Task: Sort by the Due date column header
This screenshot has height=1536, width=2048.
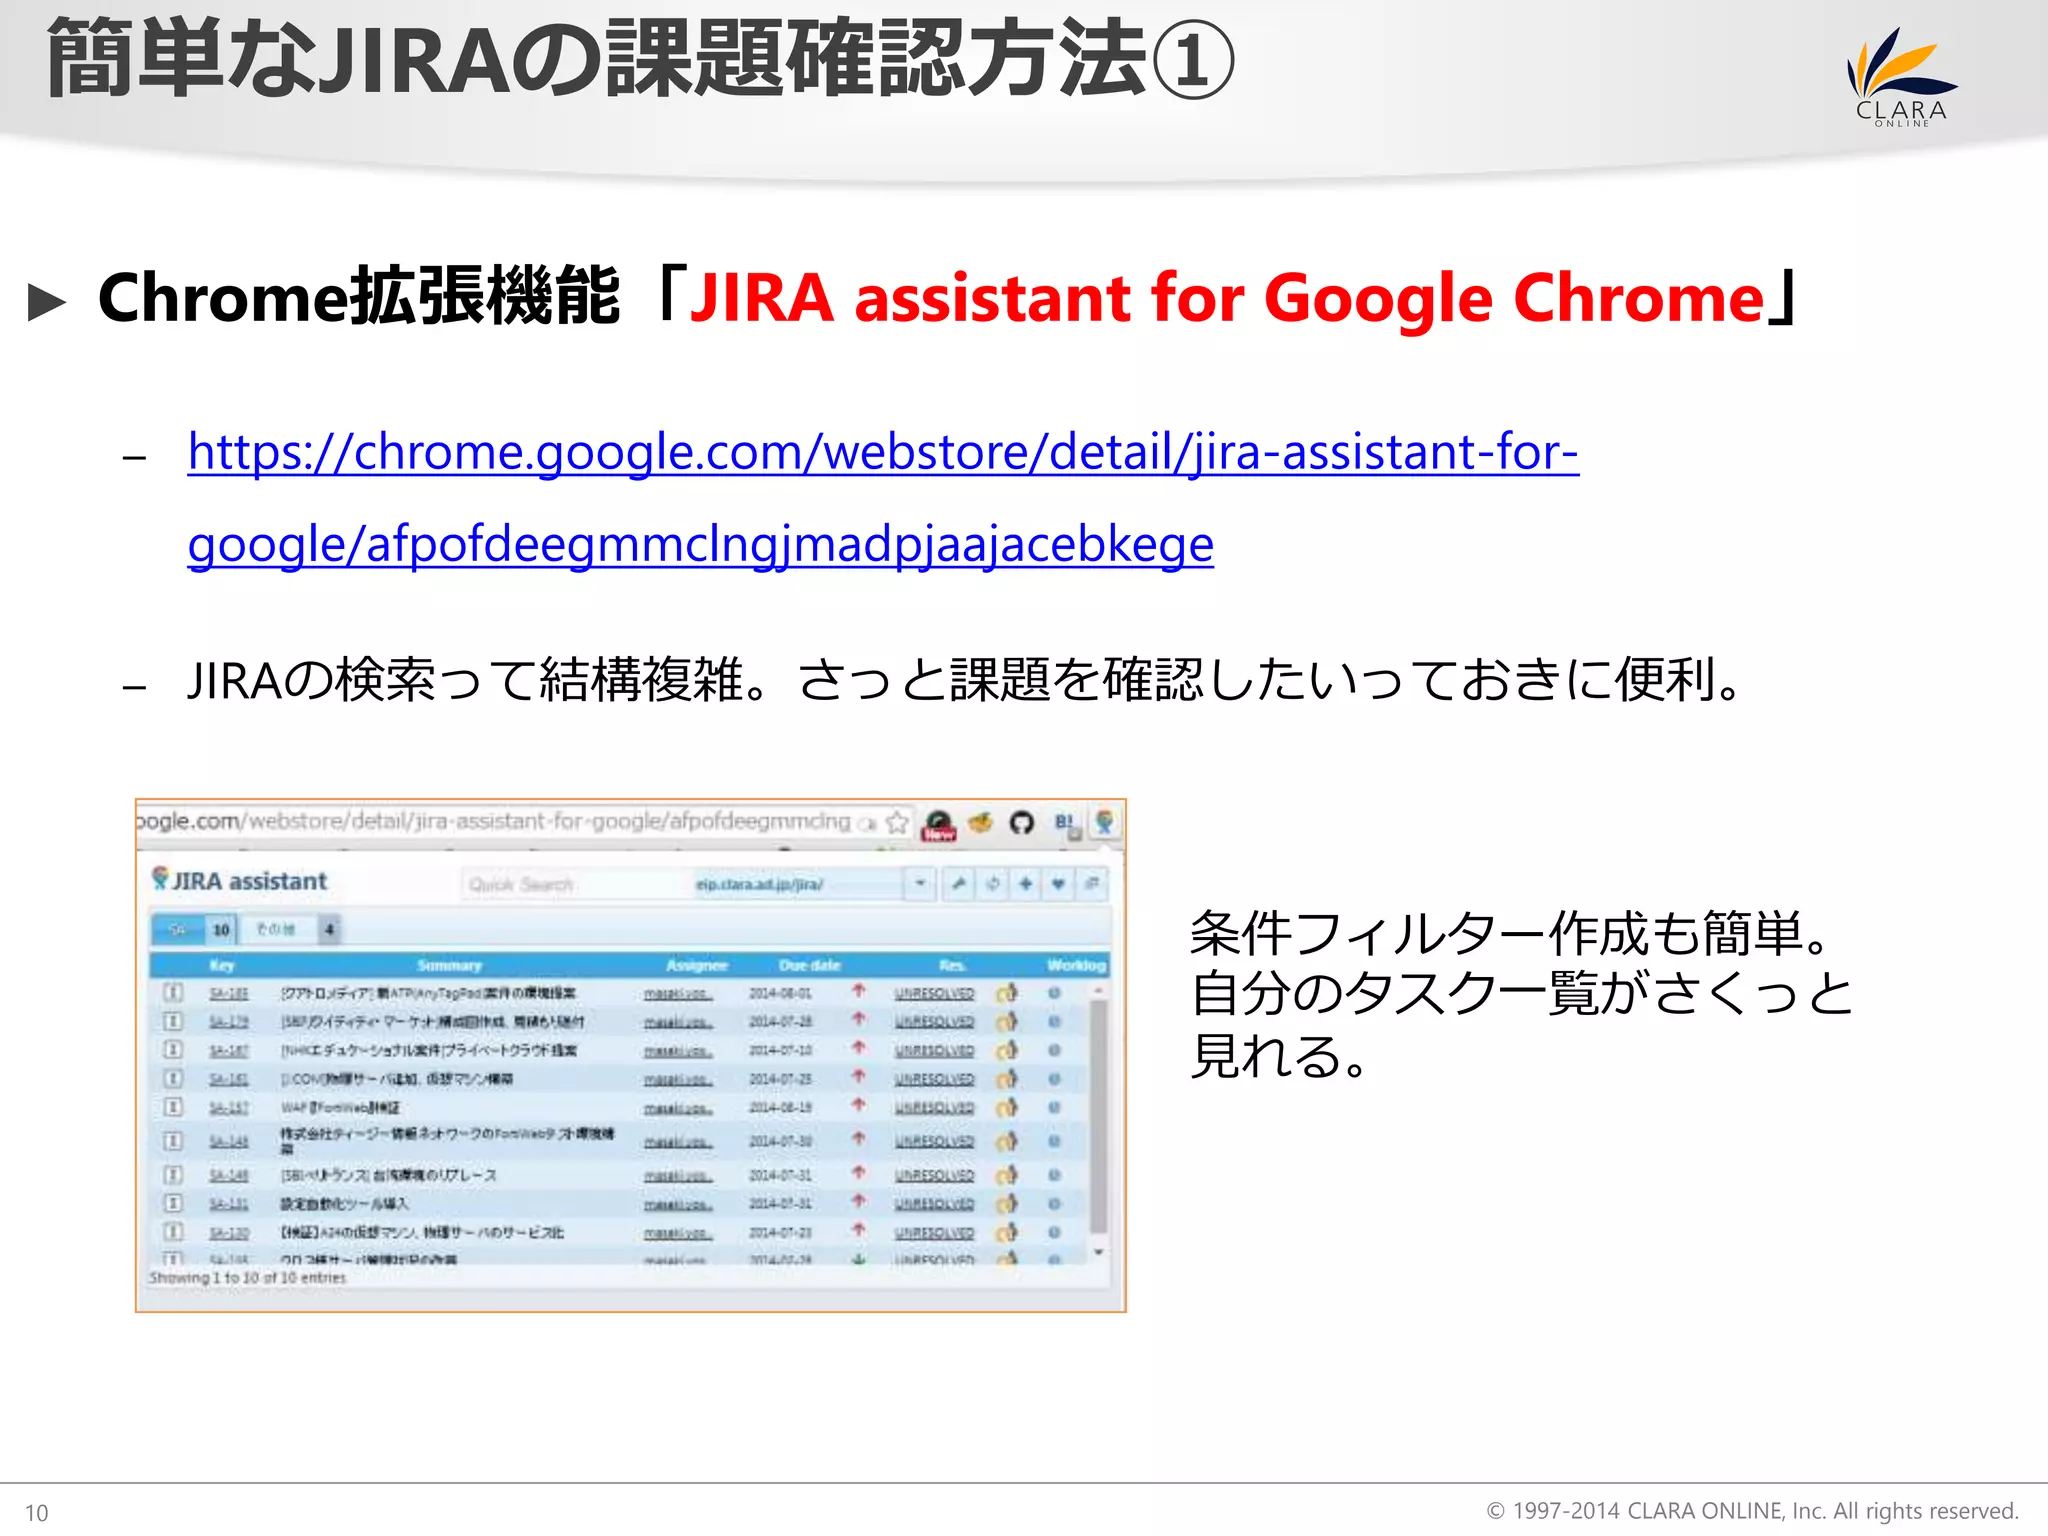Action: coord(810,965)
